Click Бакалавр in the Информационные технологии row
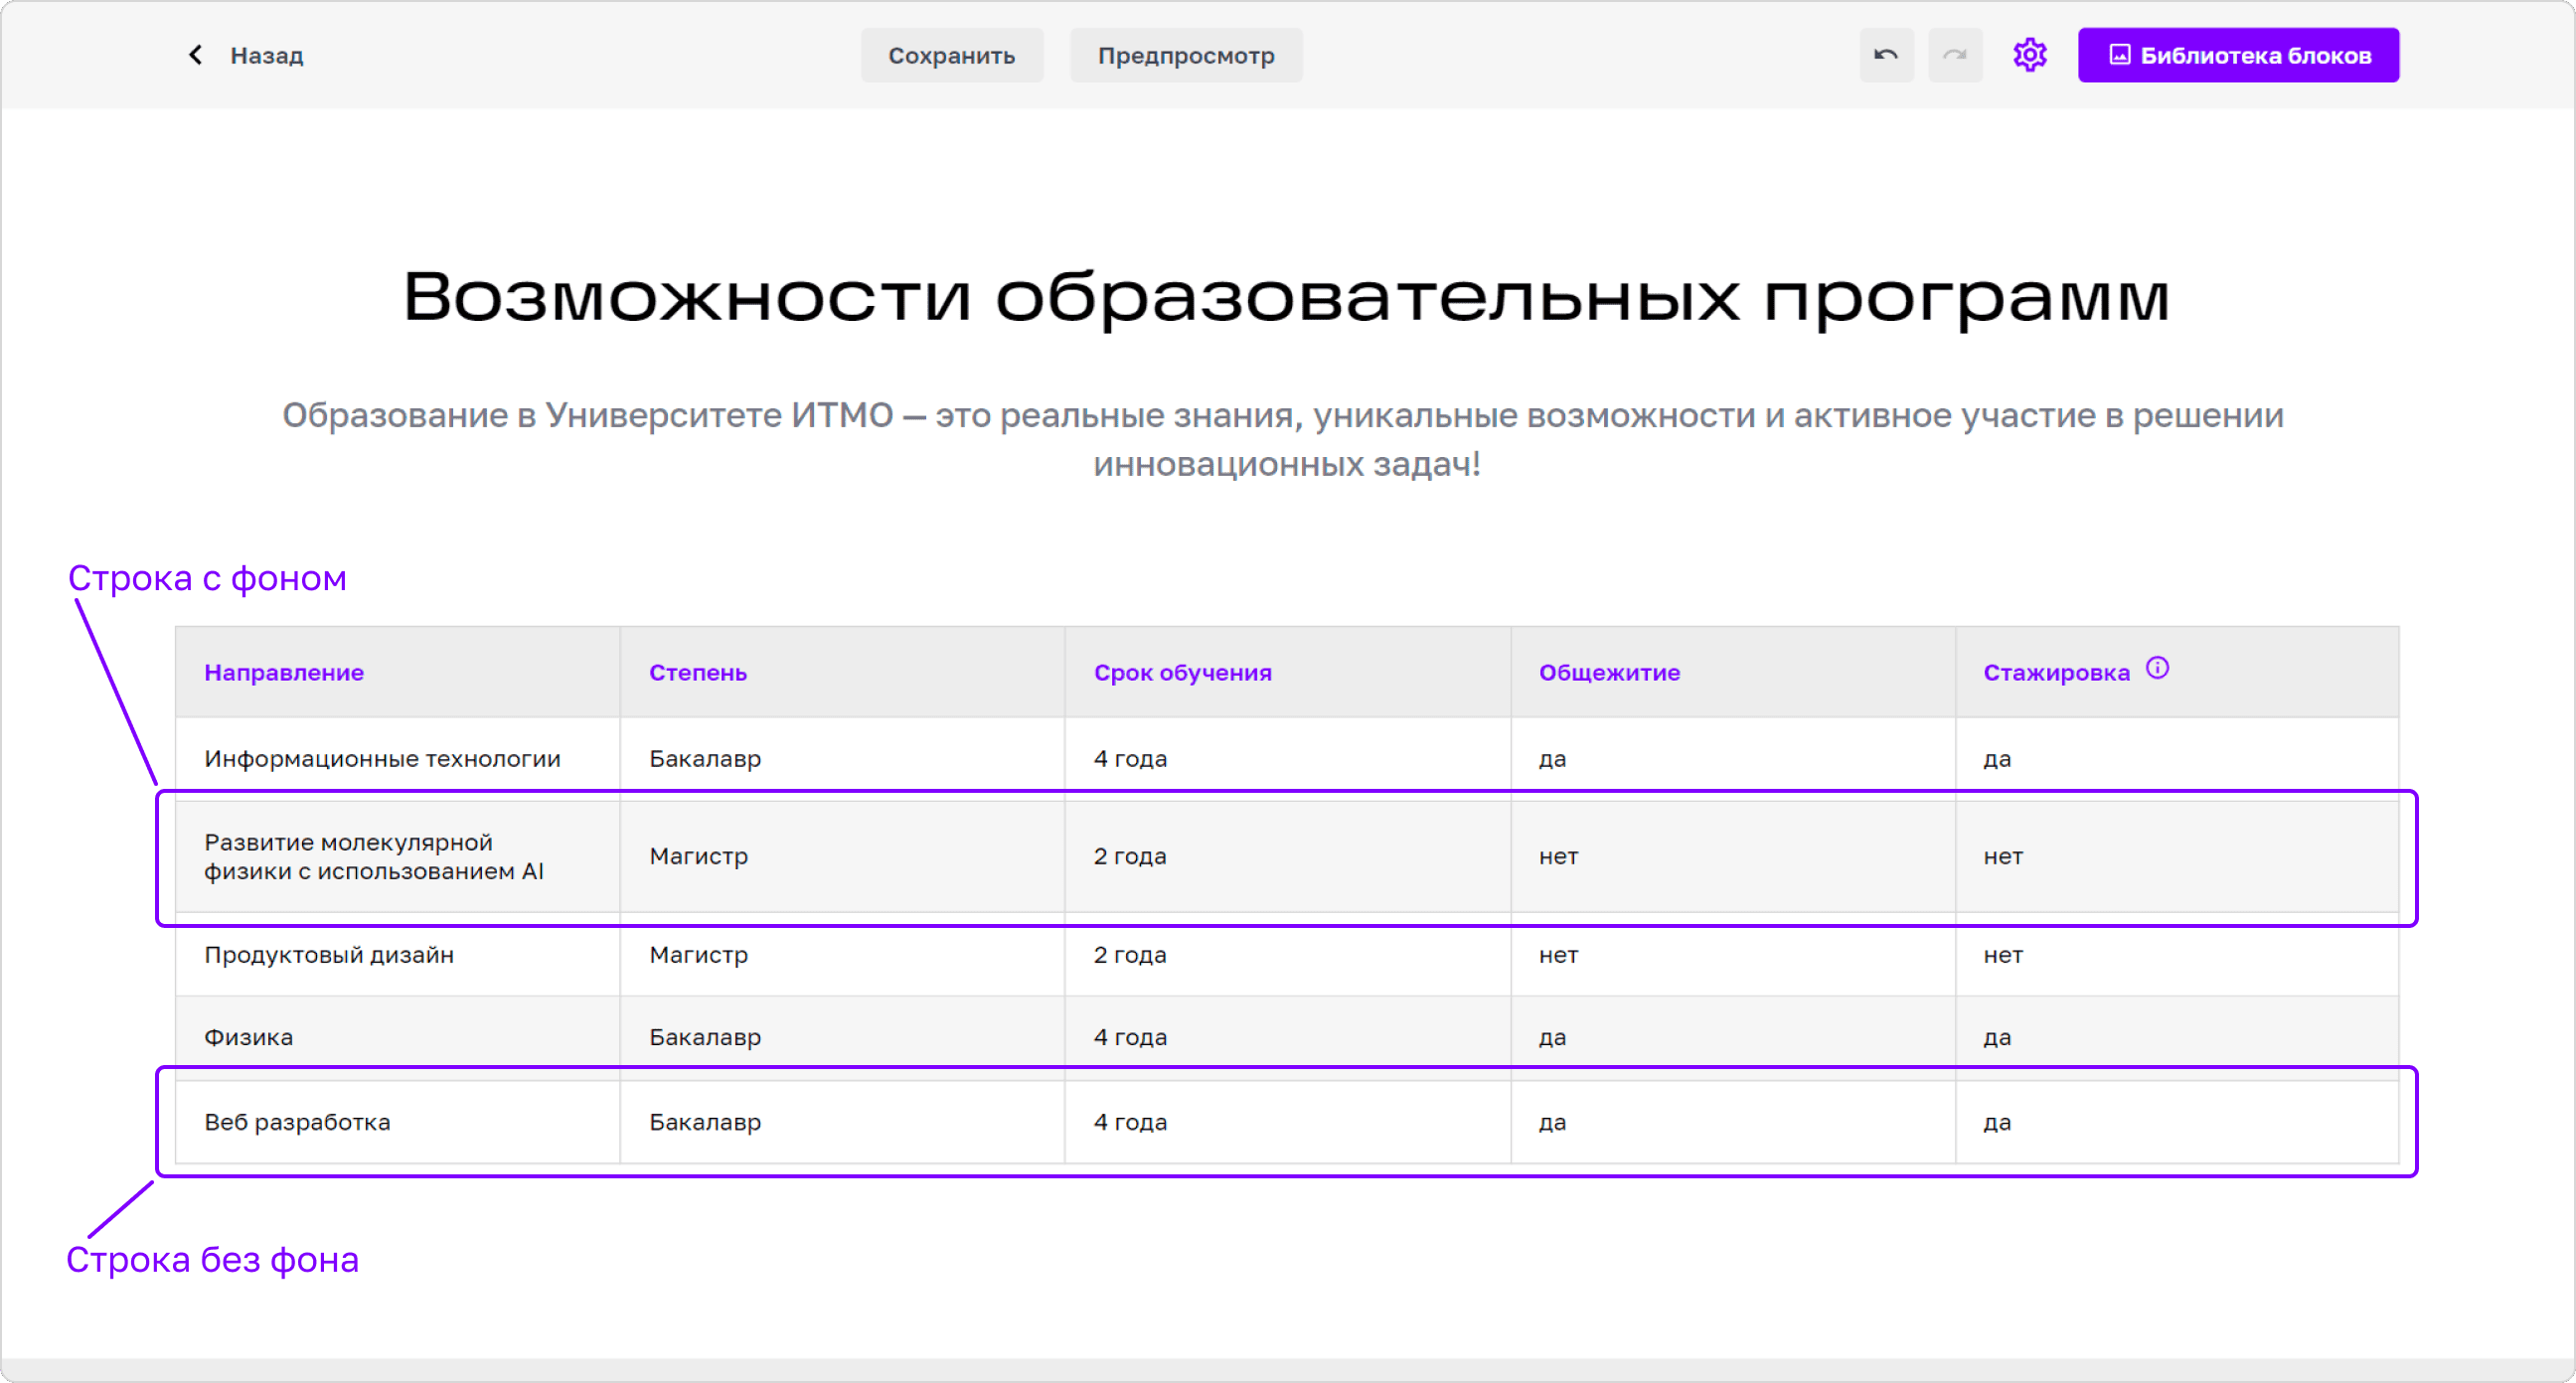 tap(705, 759)
